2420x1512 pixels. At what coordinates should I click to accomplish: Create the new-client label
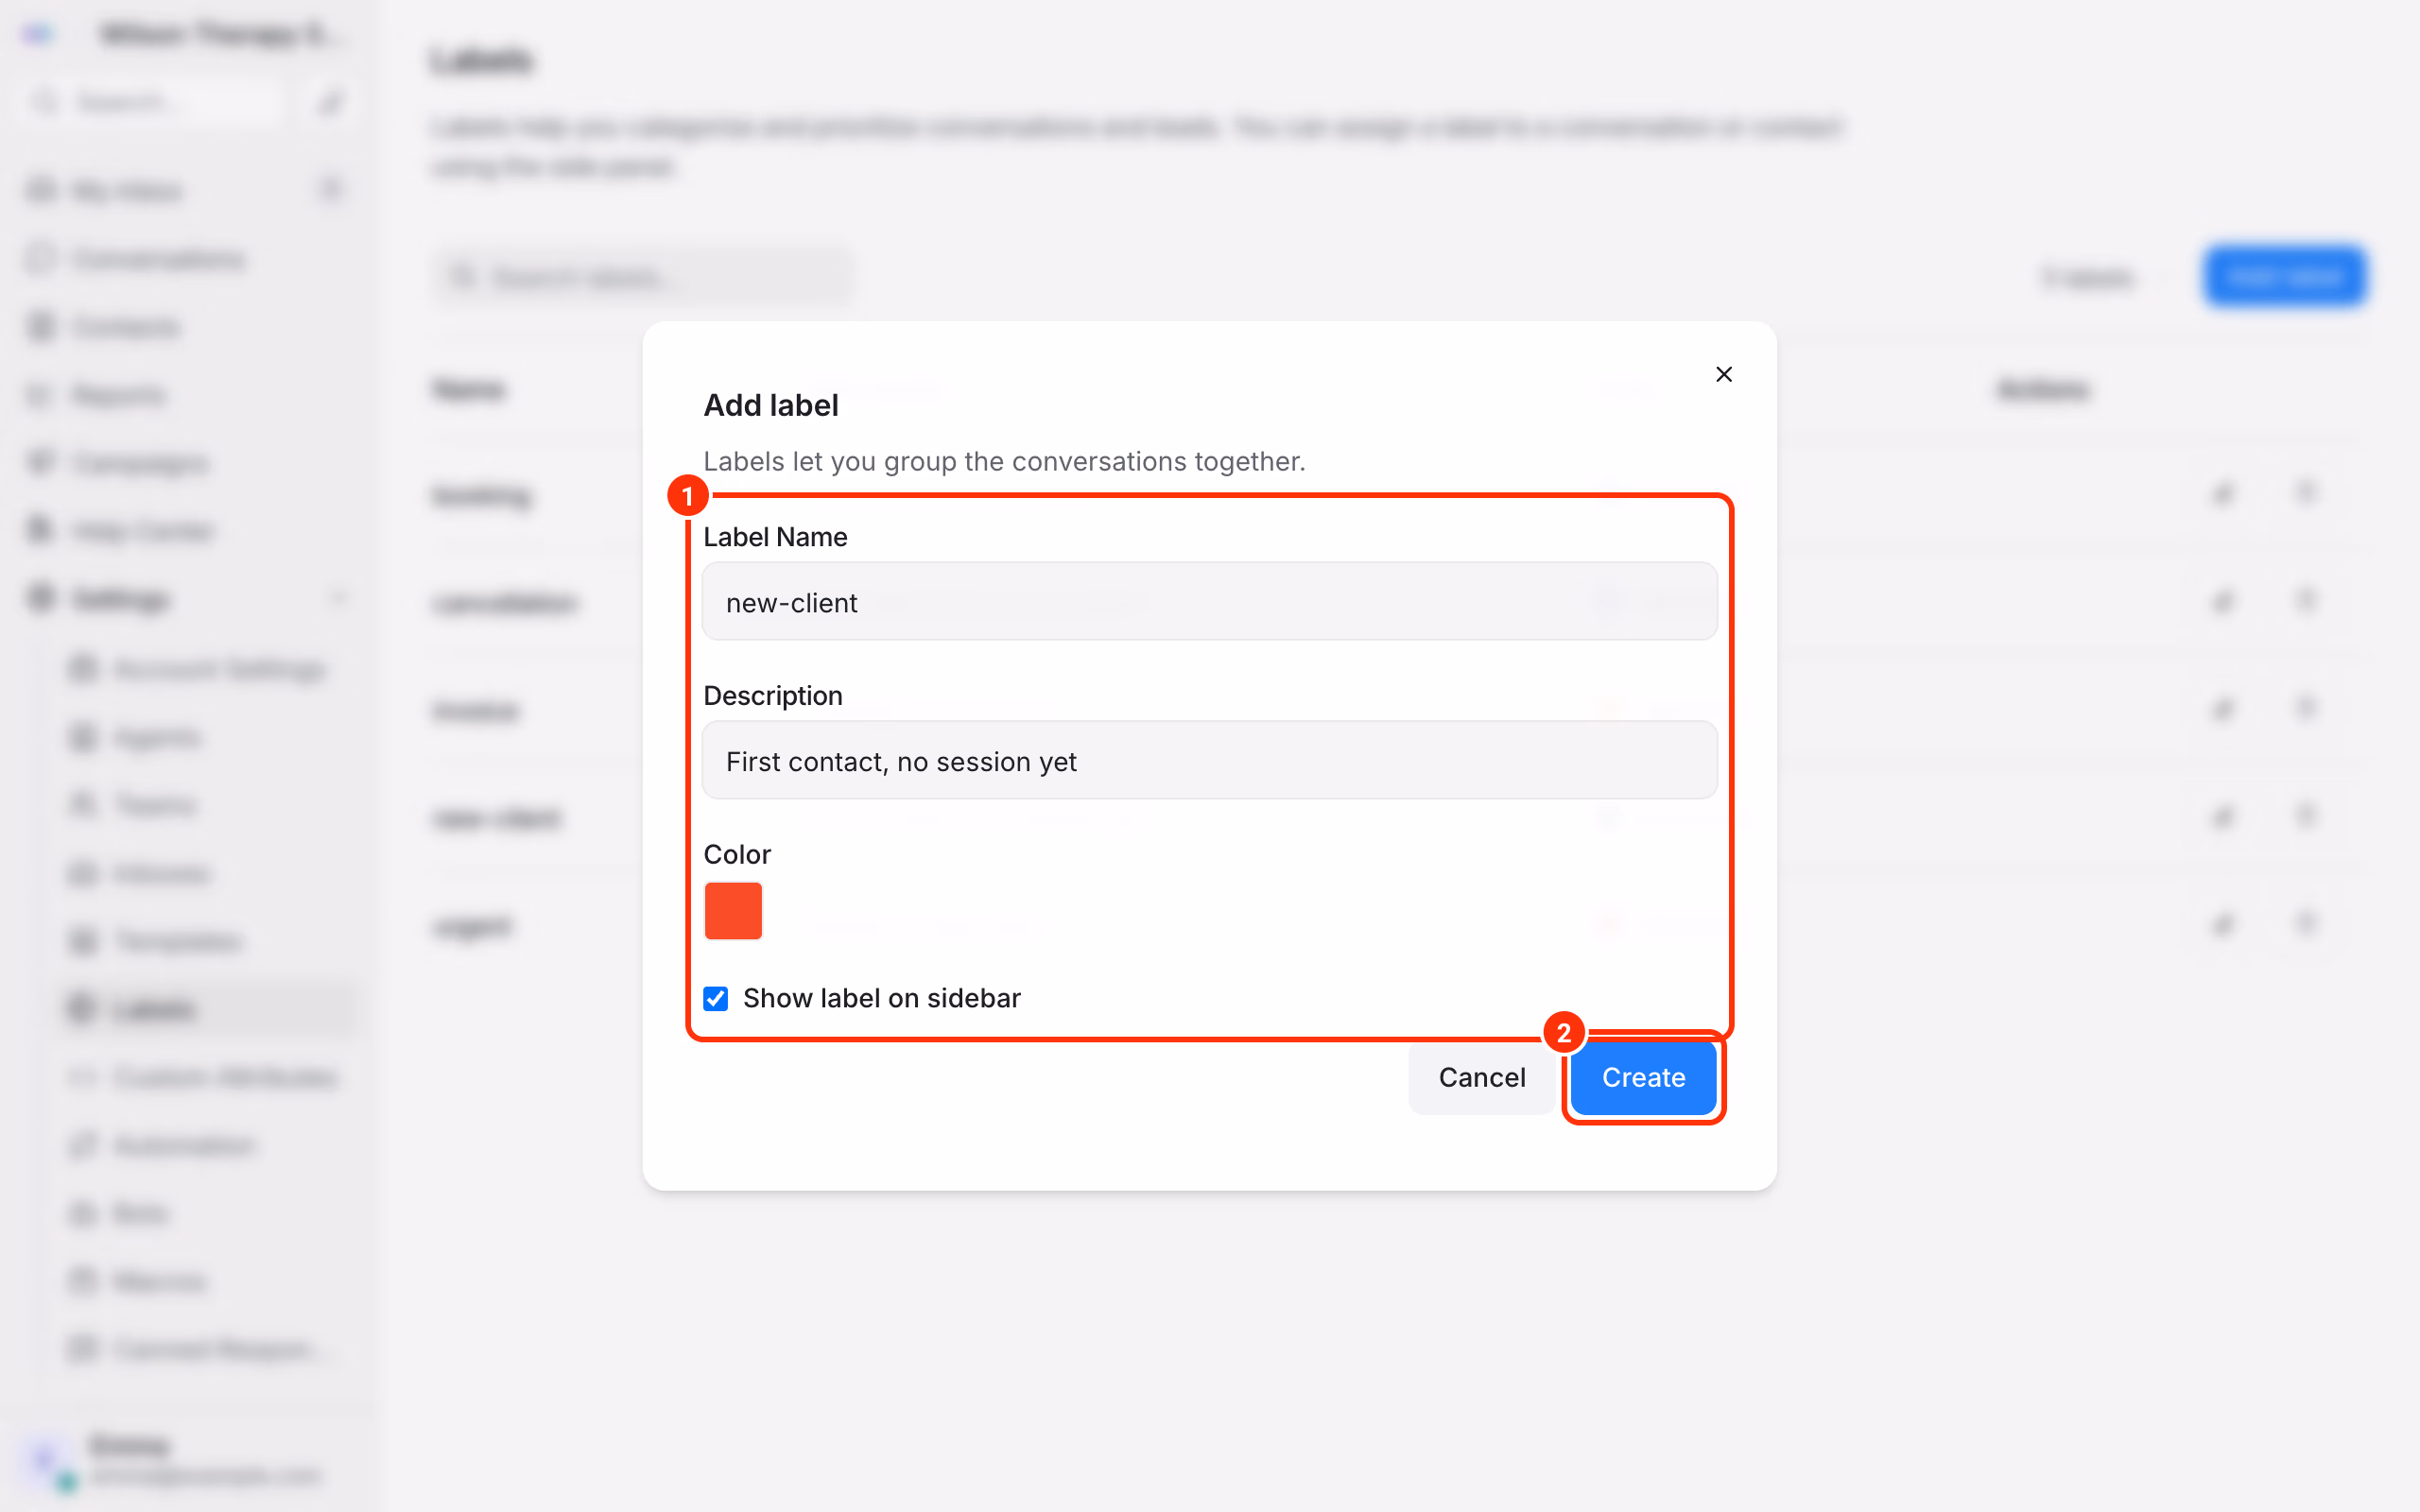[x=1643, y=1077]
